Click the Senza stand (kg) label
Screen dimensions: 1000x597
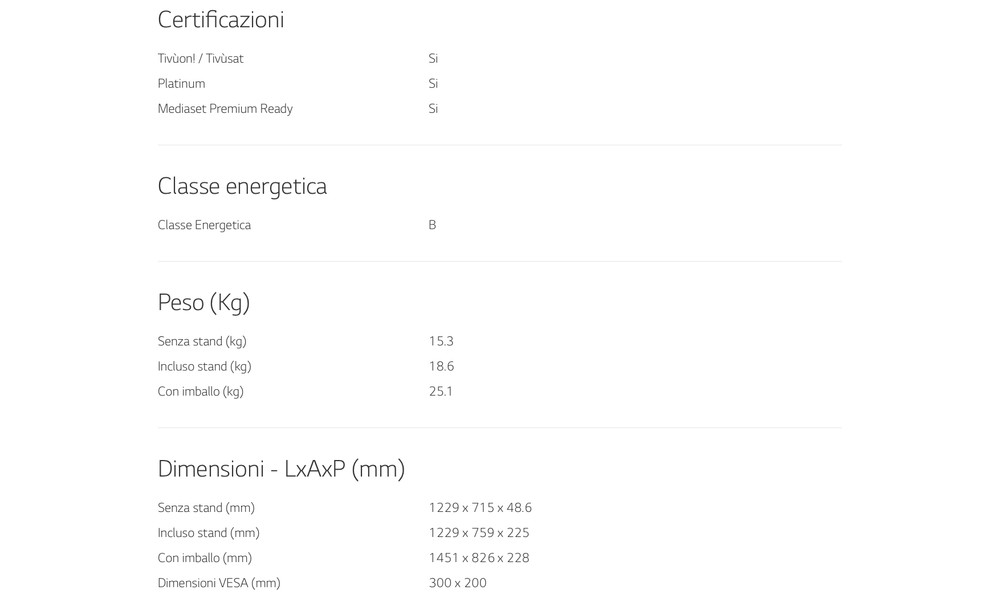202,342
